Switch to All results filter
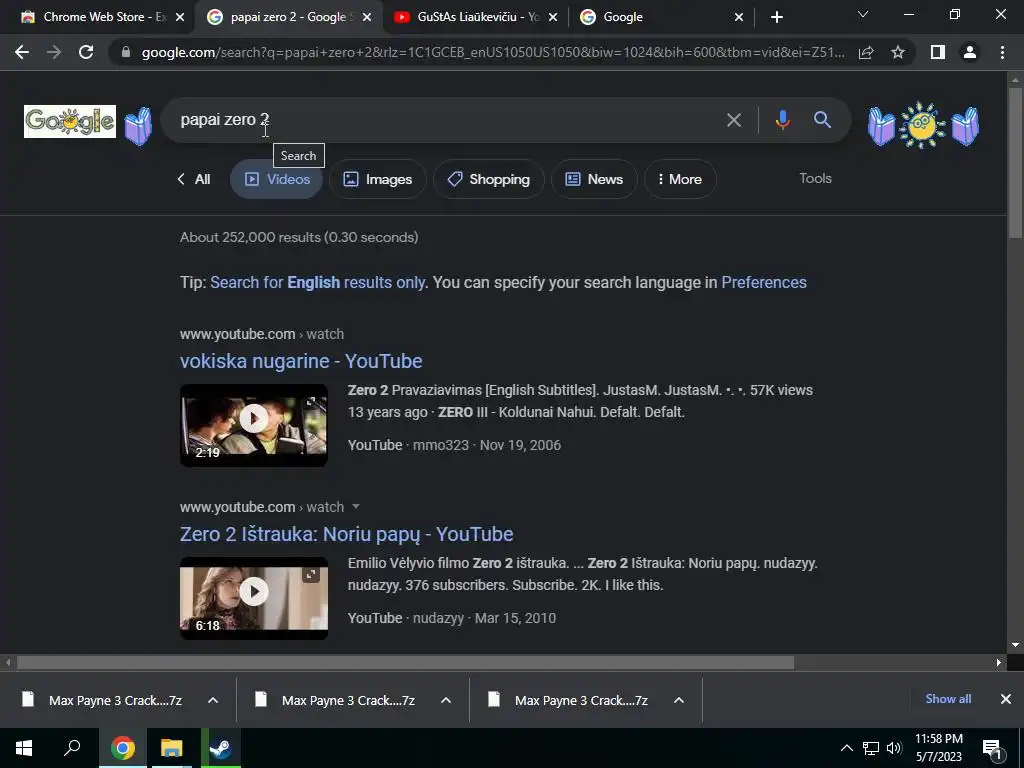The width and height of the screenshot is (1024, 768). coord(194,179)
